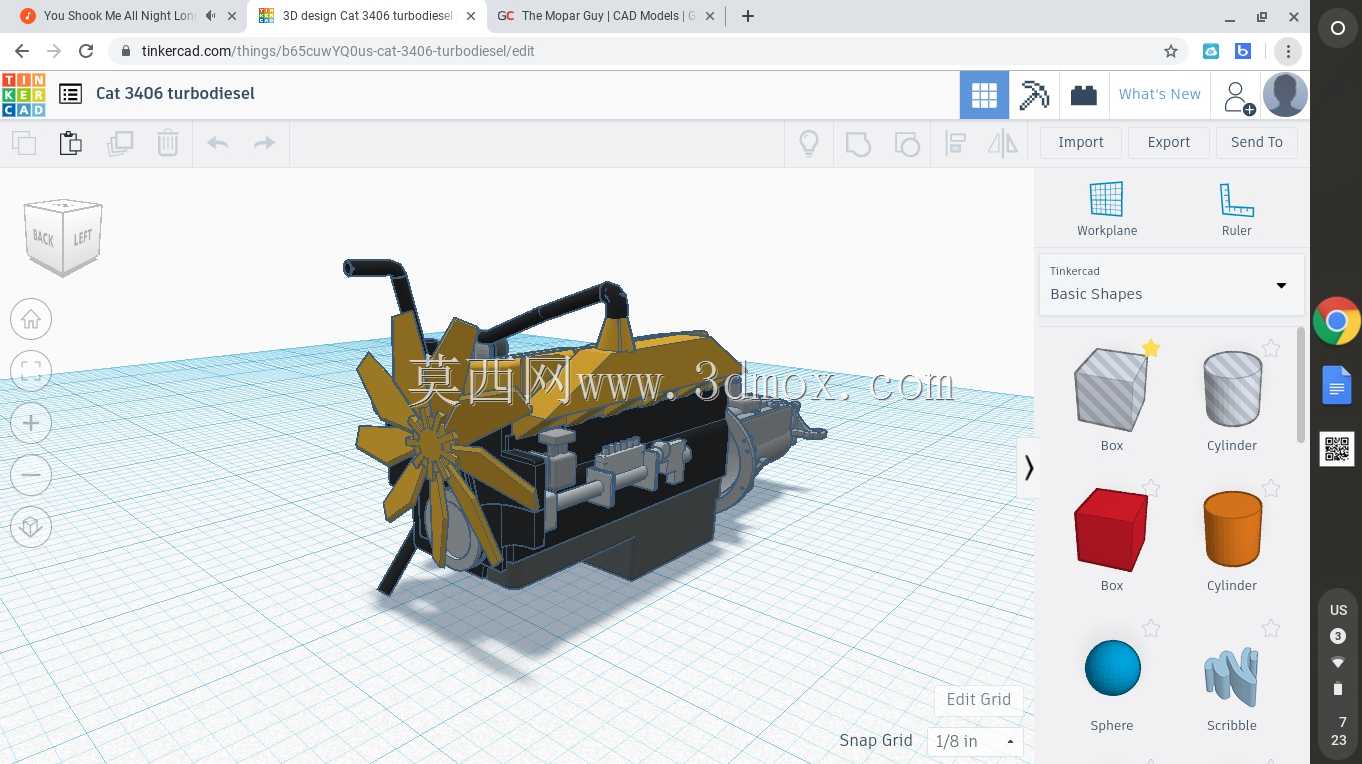Click the Delete trash can icon
The height and width of the screenshot is (764, 1362).
pos(168,143)
